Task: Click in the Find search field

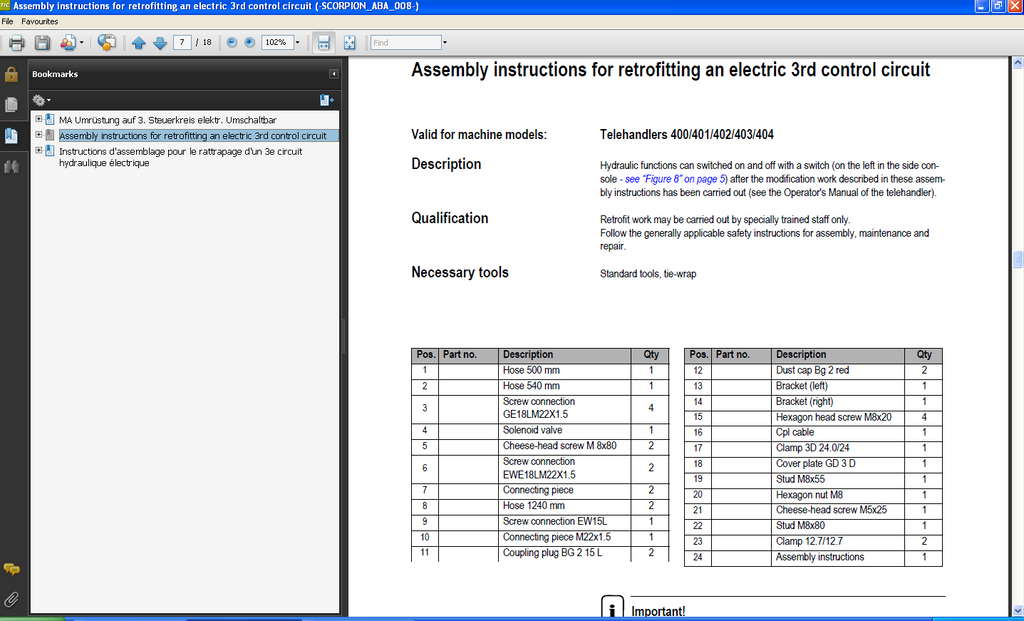Action: coord(405,43)
